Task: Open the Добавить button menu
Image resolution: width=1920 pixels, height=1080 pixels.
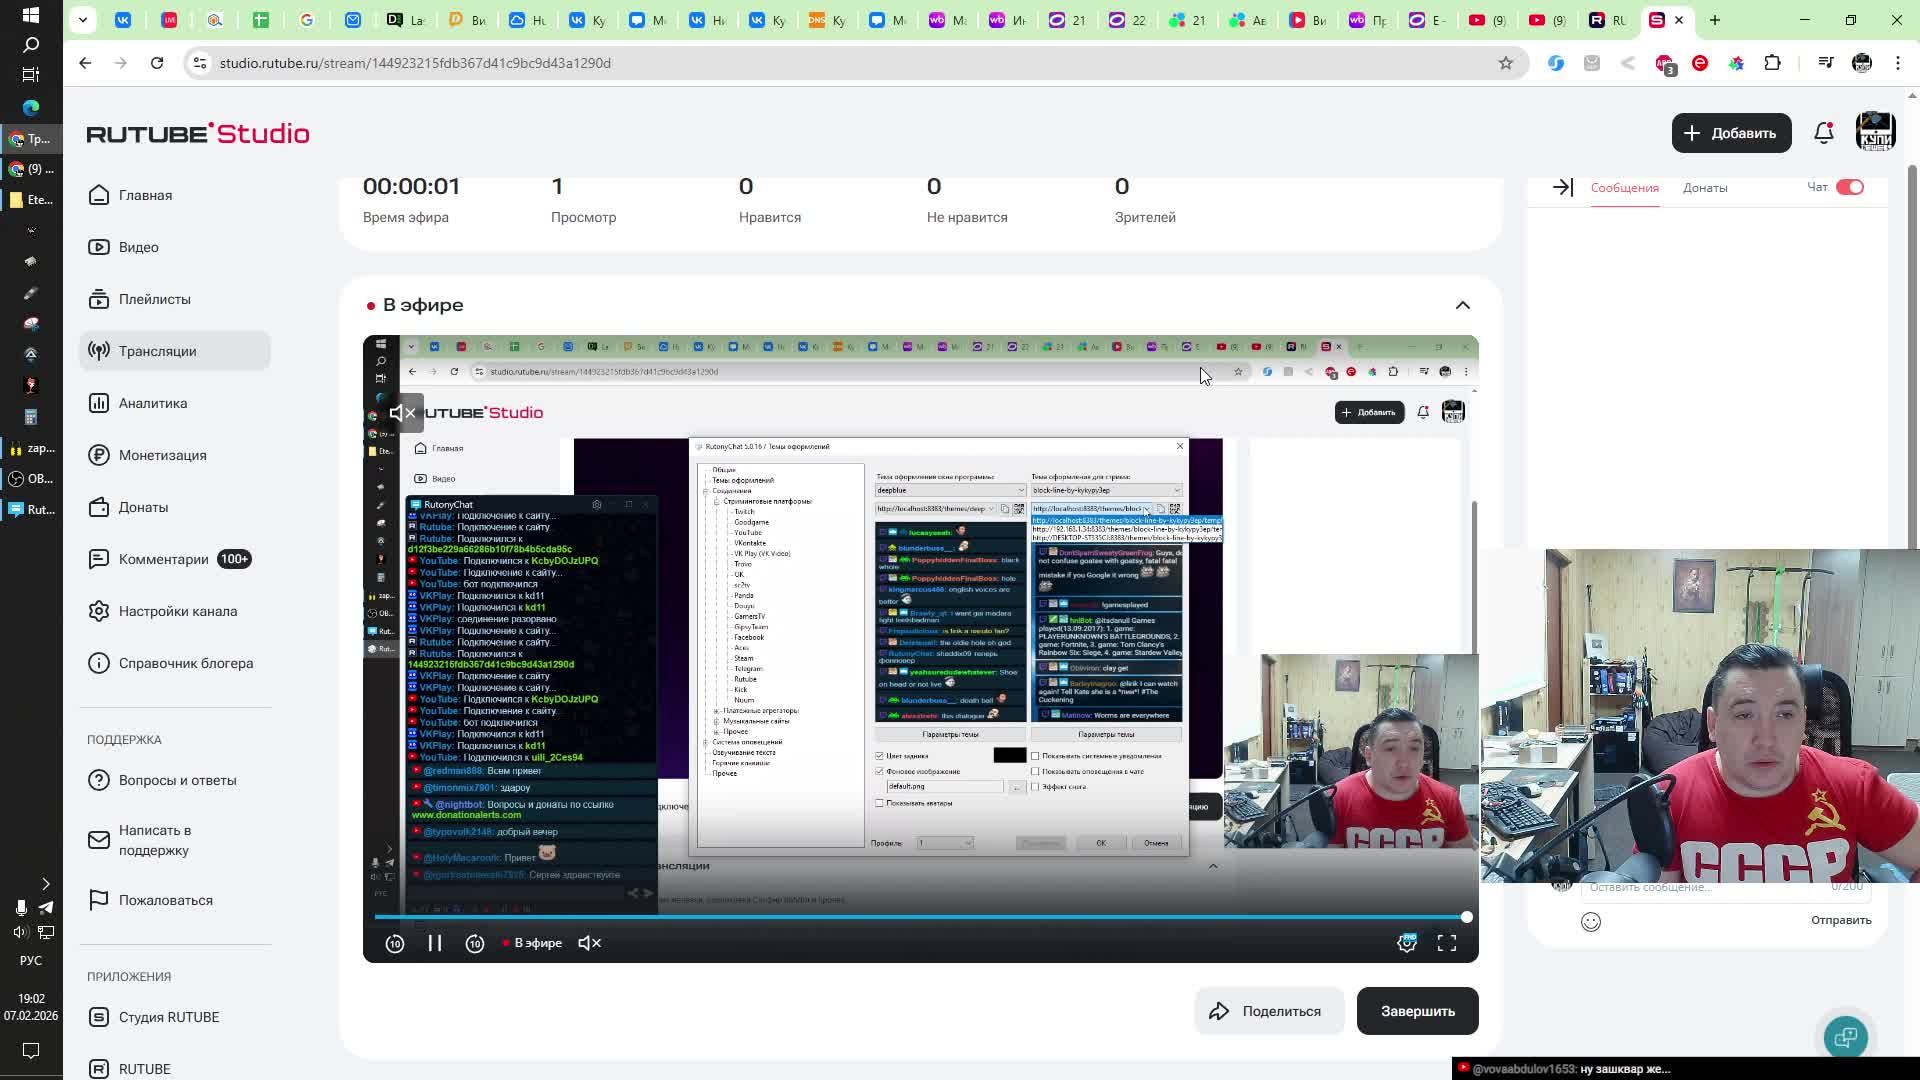Action: [x=1730, y=133]
